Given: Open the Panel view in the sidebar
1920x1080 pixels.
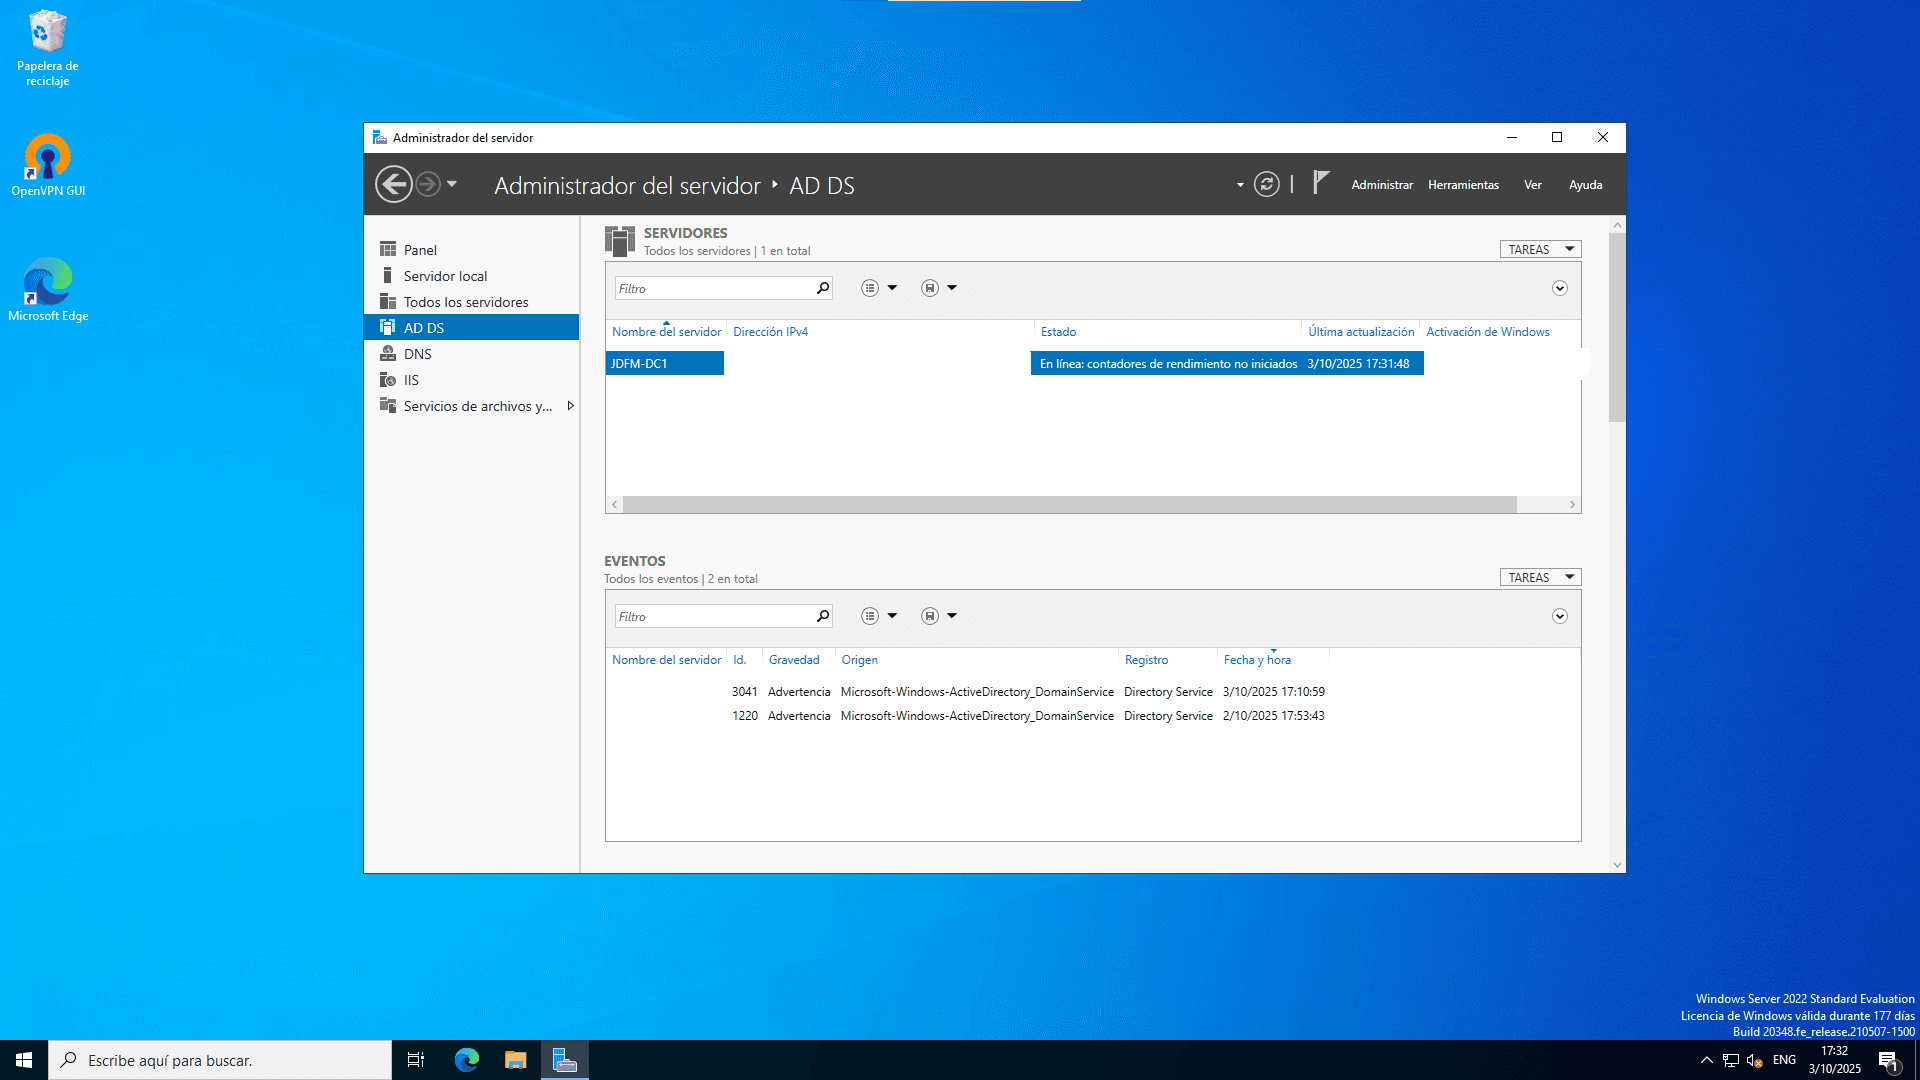Looking at the screenshot, I should [420, 249].
